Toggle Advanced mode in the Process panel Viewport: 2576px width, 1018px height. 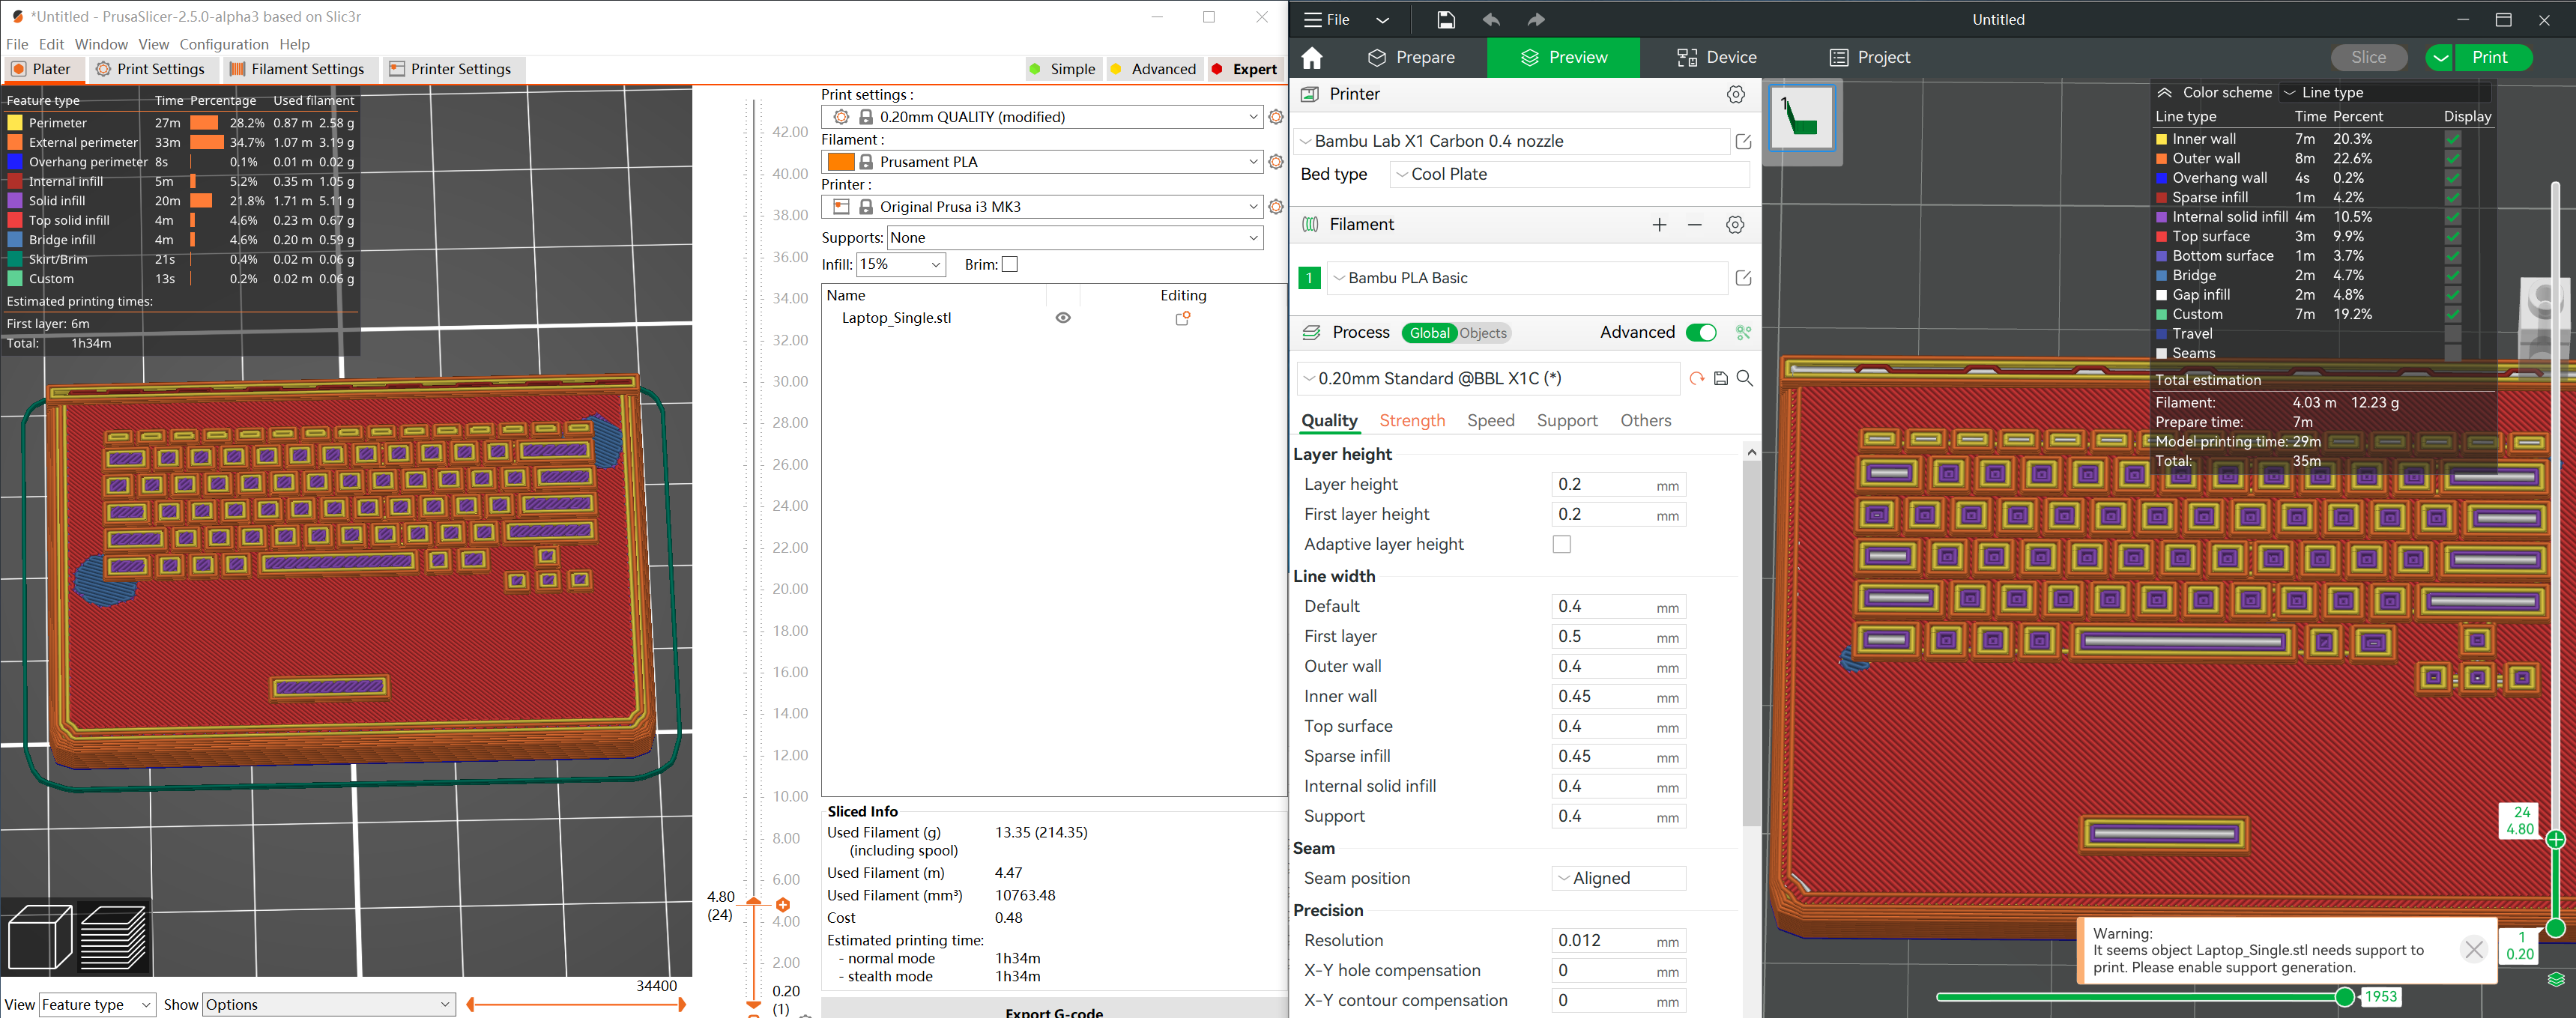pyautogui.click(x=1701, y=332)
